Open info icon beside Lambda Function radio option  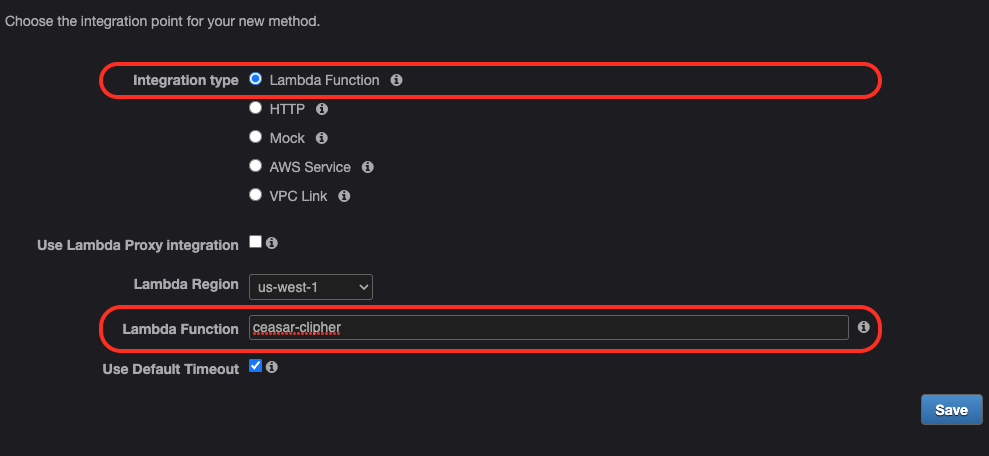[x=396, y=80]
